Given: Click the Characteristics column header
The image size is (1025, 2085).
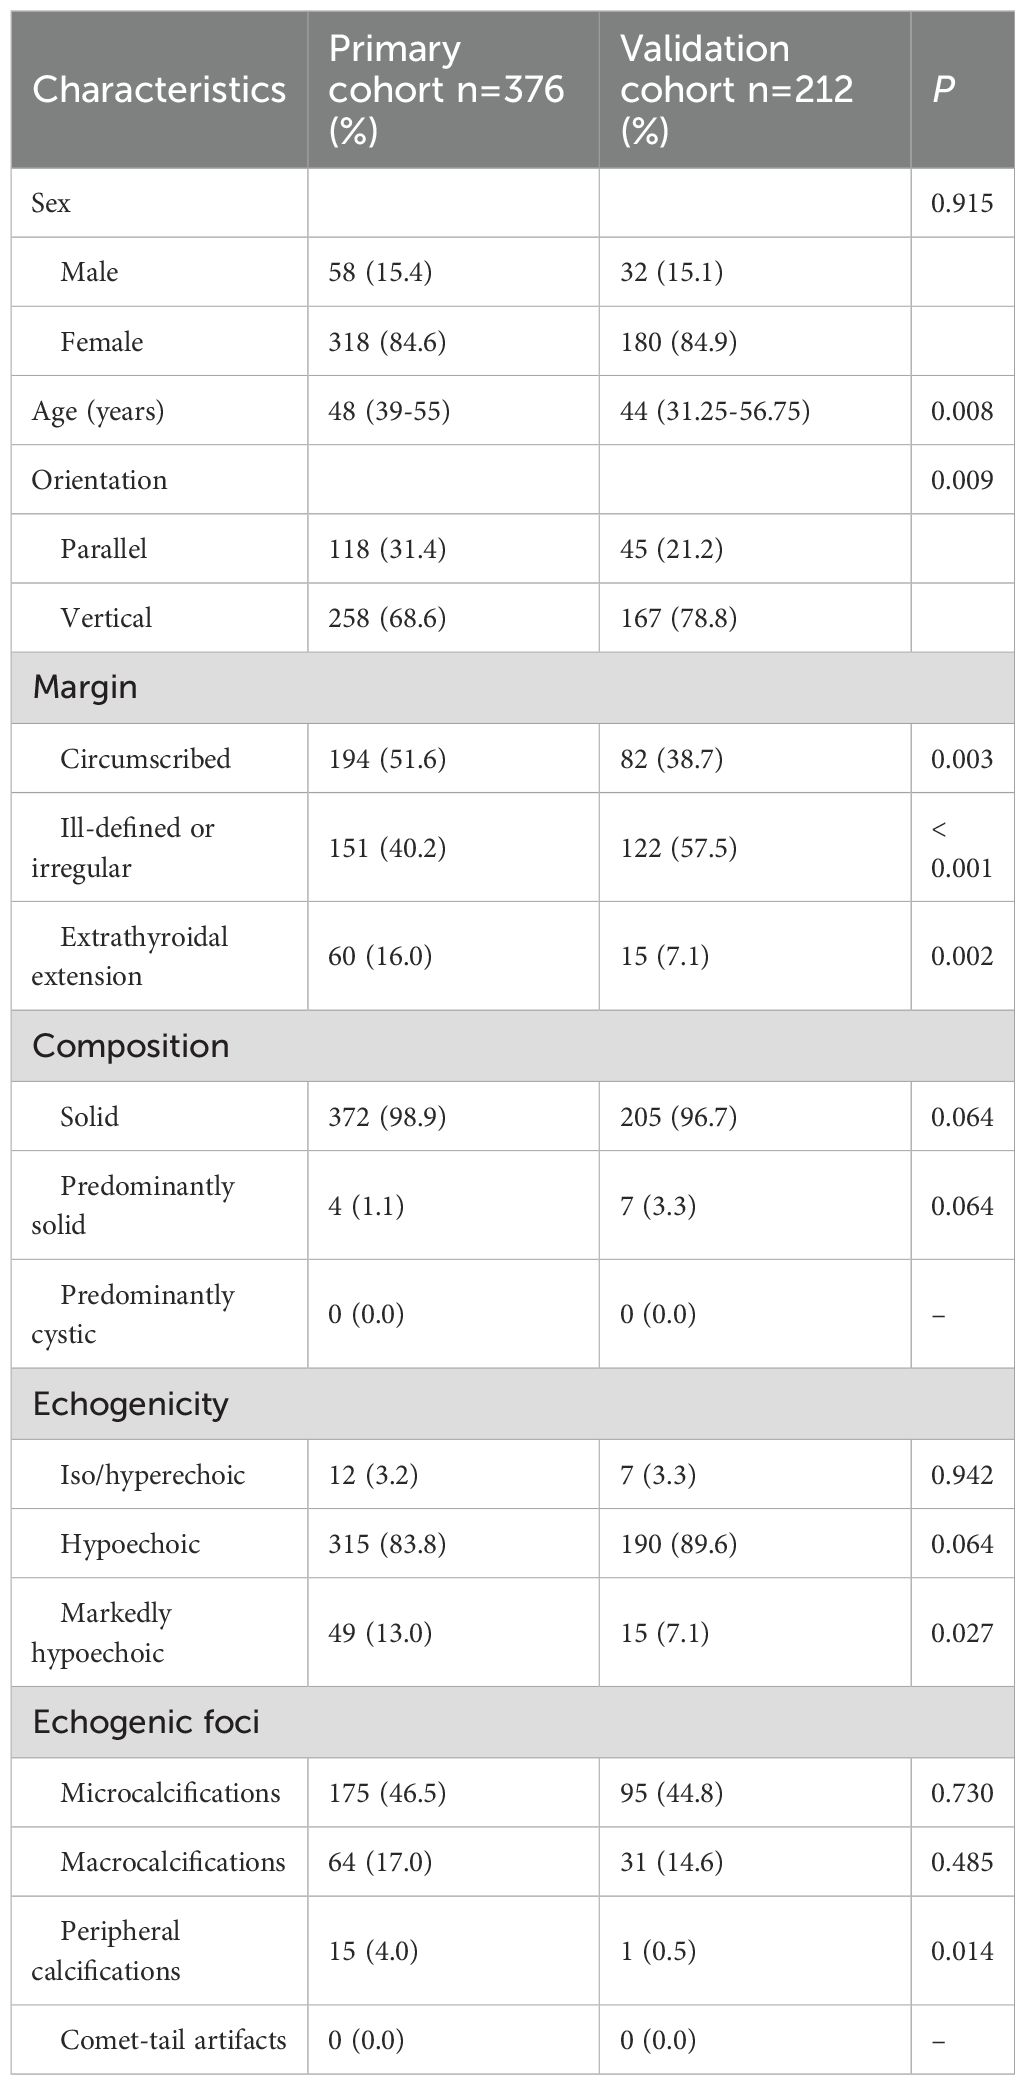Looking at the screenshot, I should pos(159,90).
